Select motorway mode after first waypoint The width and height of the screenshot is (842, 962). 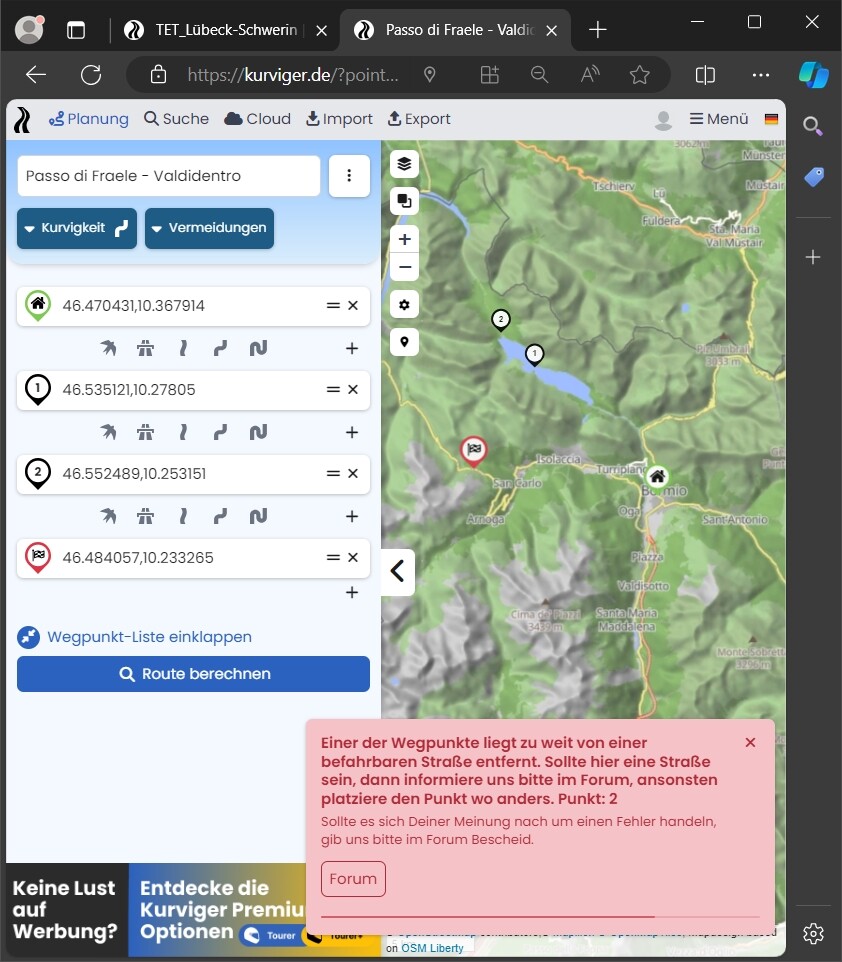tap(146, 349)
